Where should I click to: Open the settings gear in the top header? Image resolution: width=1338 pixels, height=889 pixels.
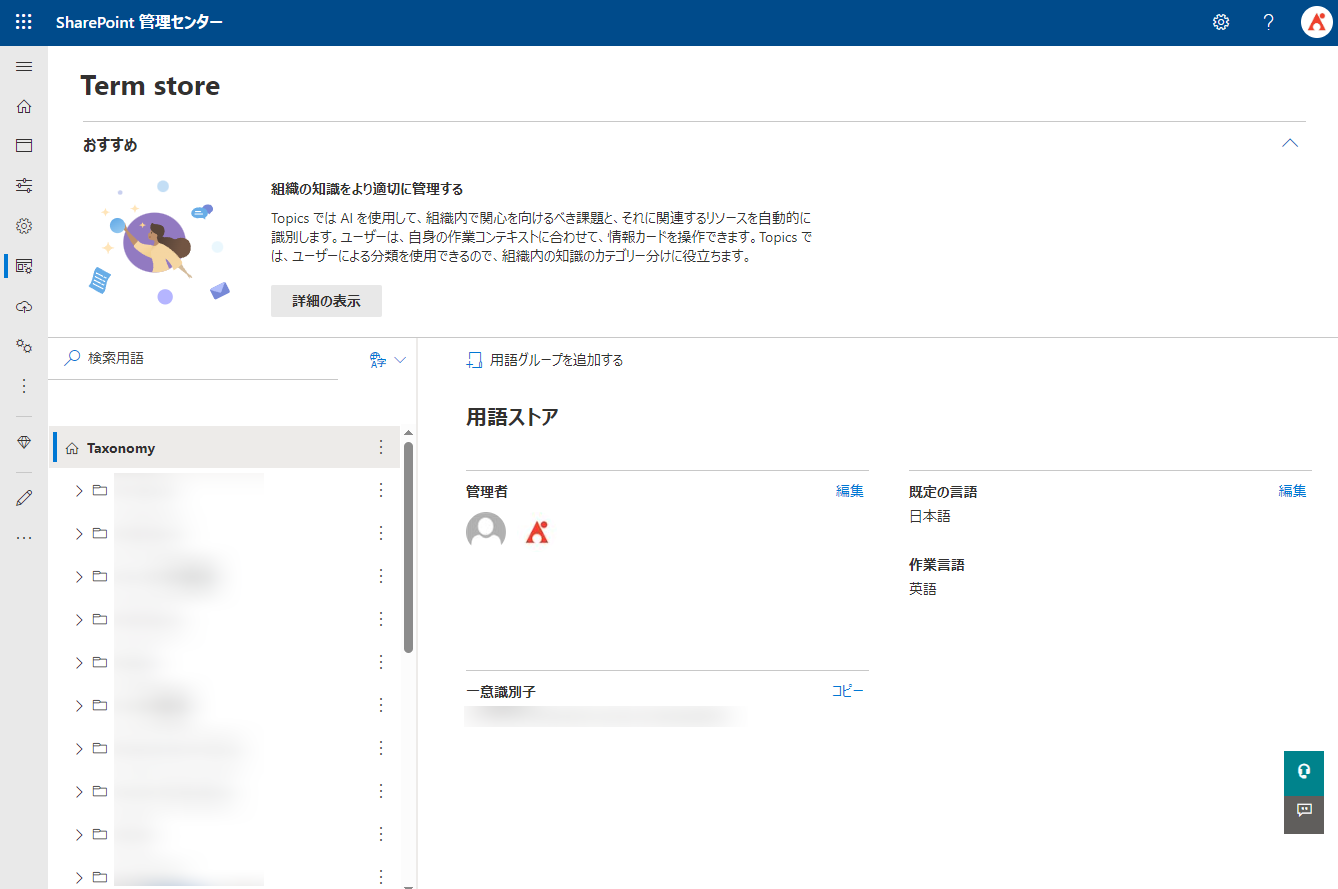click(1221, 22)
